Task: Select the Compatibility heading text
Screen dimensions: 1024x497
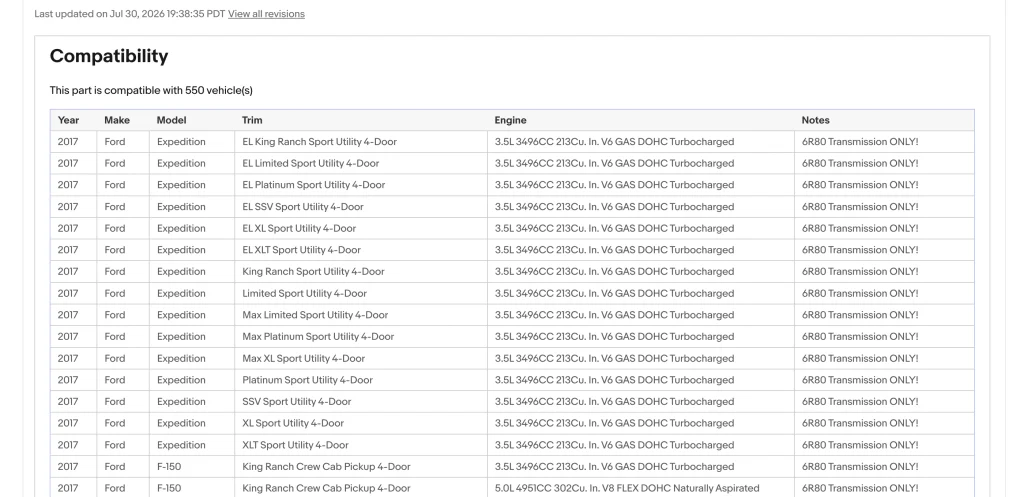Action: coord(109,56)
